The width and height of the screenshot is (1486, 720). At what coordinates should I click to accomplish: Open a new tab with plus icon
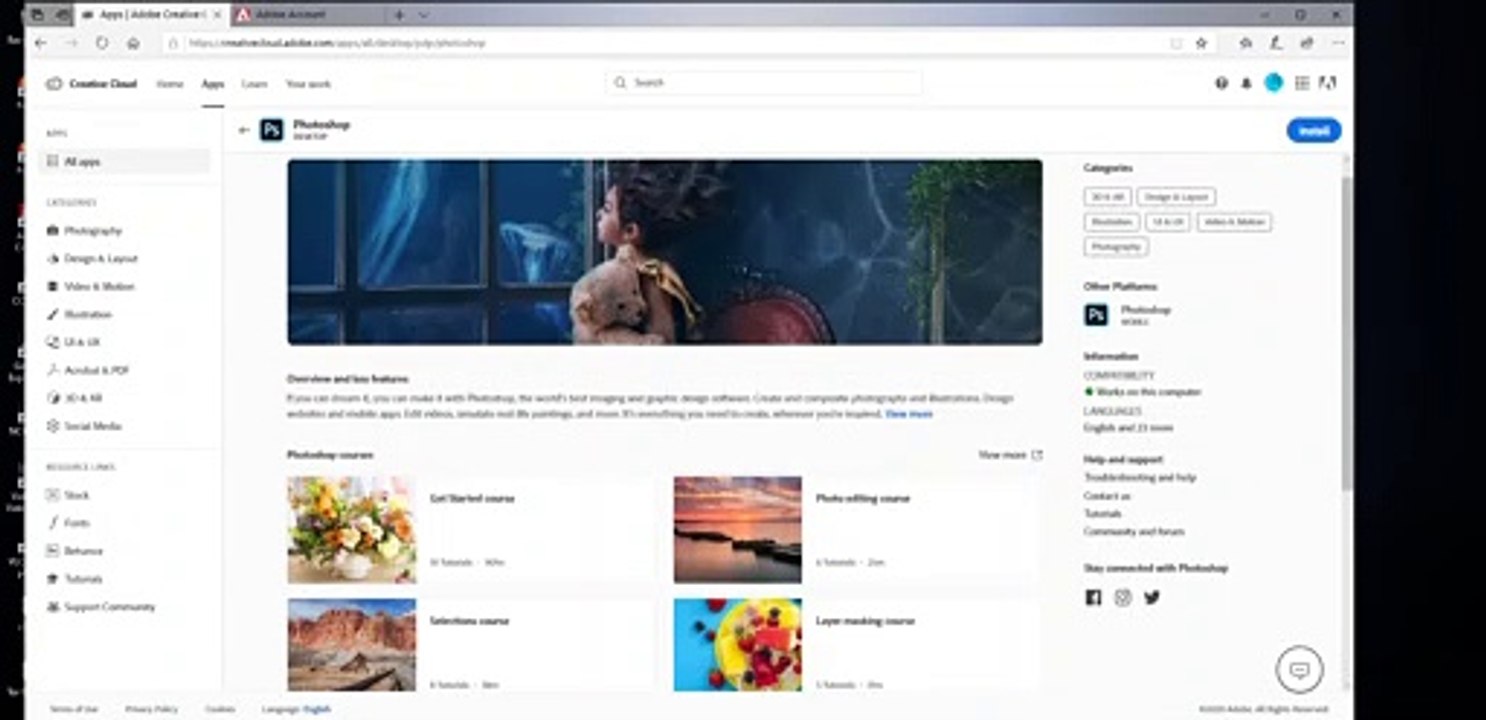(399, 15)
